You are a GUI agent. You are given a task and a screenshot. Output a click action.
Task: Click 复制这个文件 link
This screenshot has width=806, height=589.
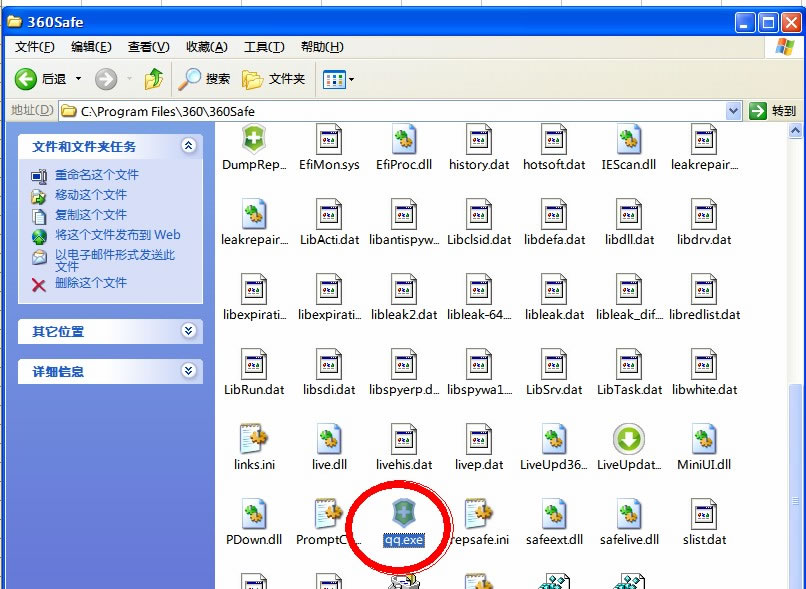[90, 215]
